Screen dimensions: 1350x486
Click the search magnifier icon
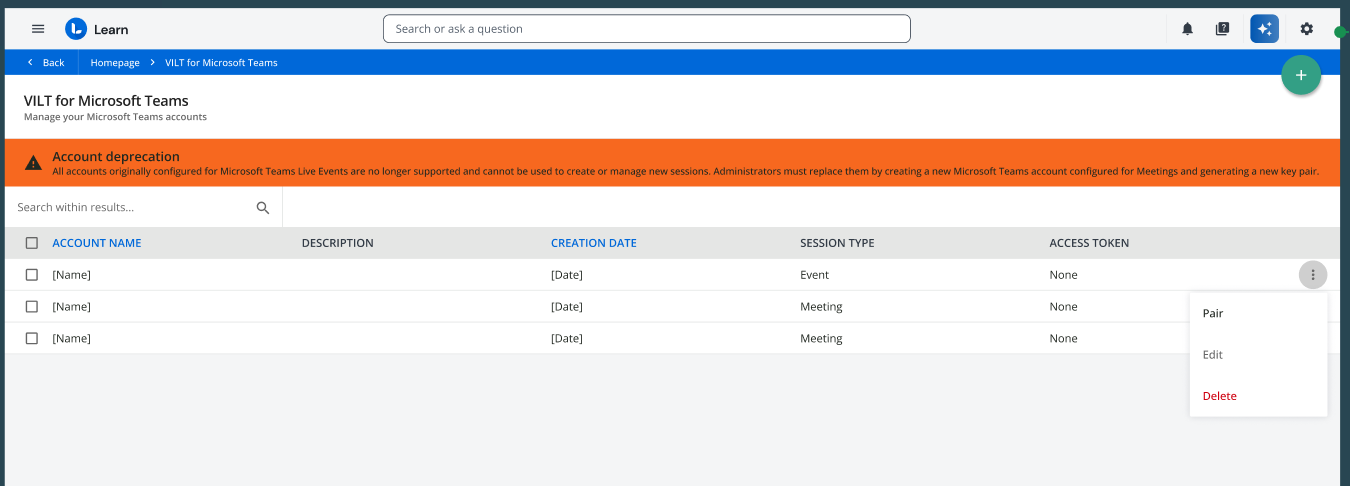pyautogui.click(x=263, y=208)
